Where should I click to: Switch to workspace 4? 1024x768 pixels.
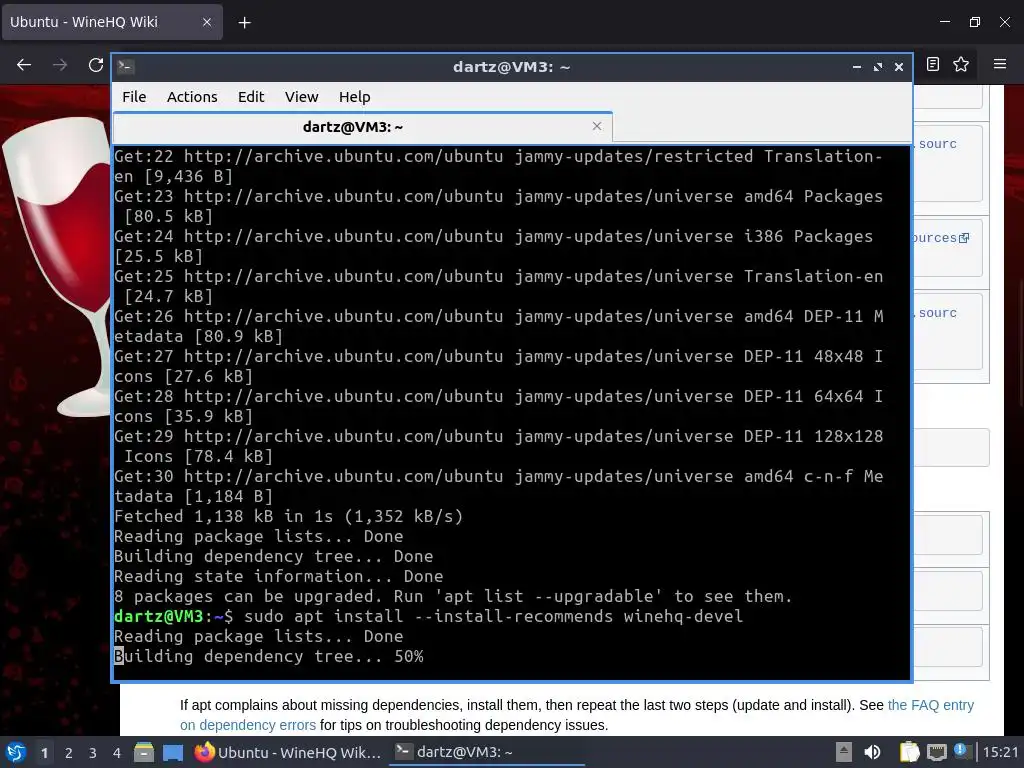point(116,753)
